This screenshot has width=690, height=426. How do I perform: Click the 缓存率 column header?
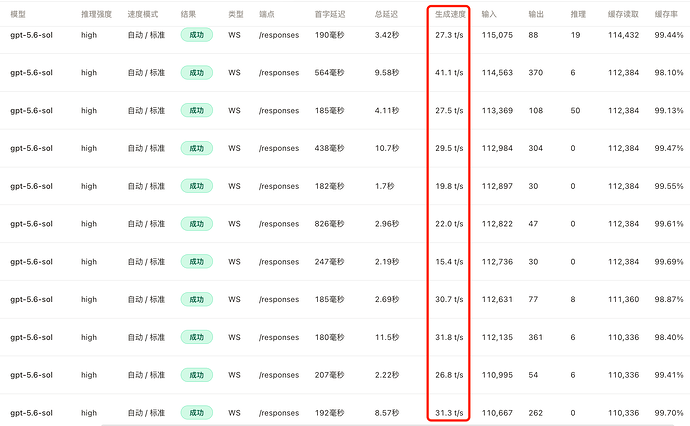[666, 15]
